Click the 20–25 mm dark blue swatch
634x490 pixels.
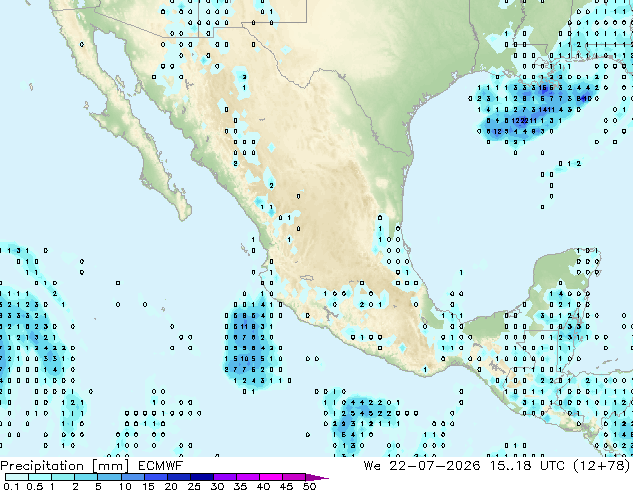coord(178,477)
